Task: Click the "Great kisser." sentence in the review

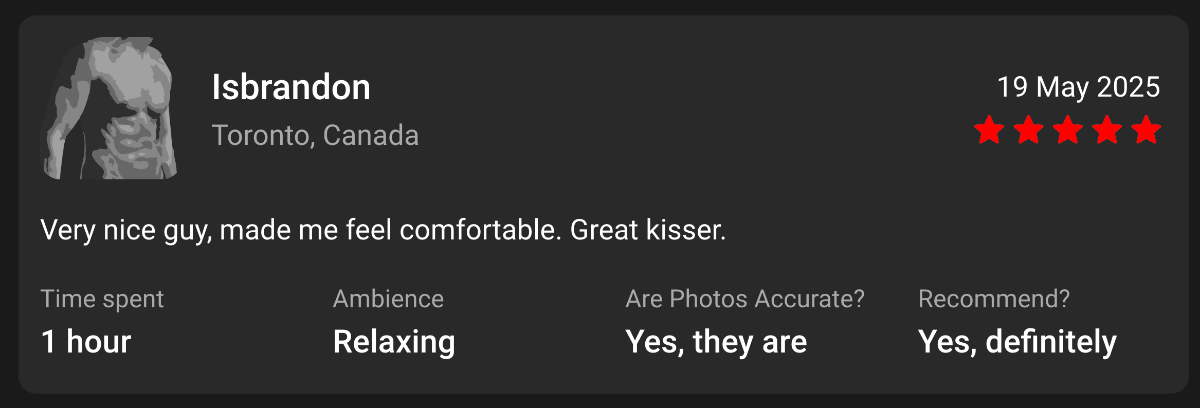Action: click(x=648, y=231)
